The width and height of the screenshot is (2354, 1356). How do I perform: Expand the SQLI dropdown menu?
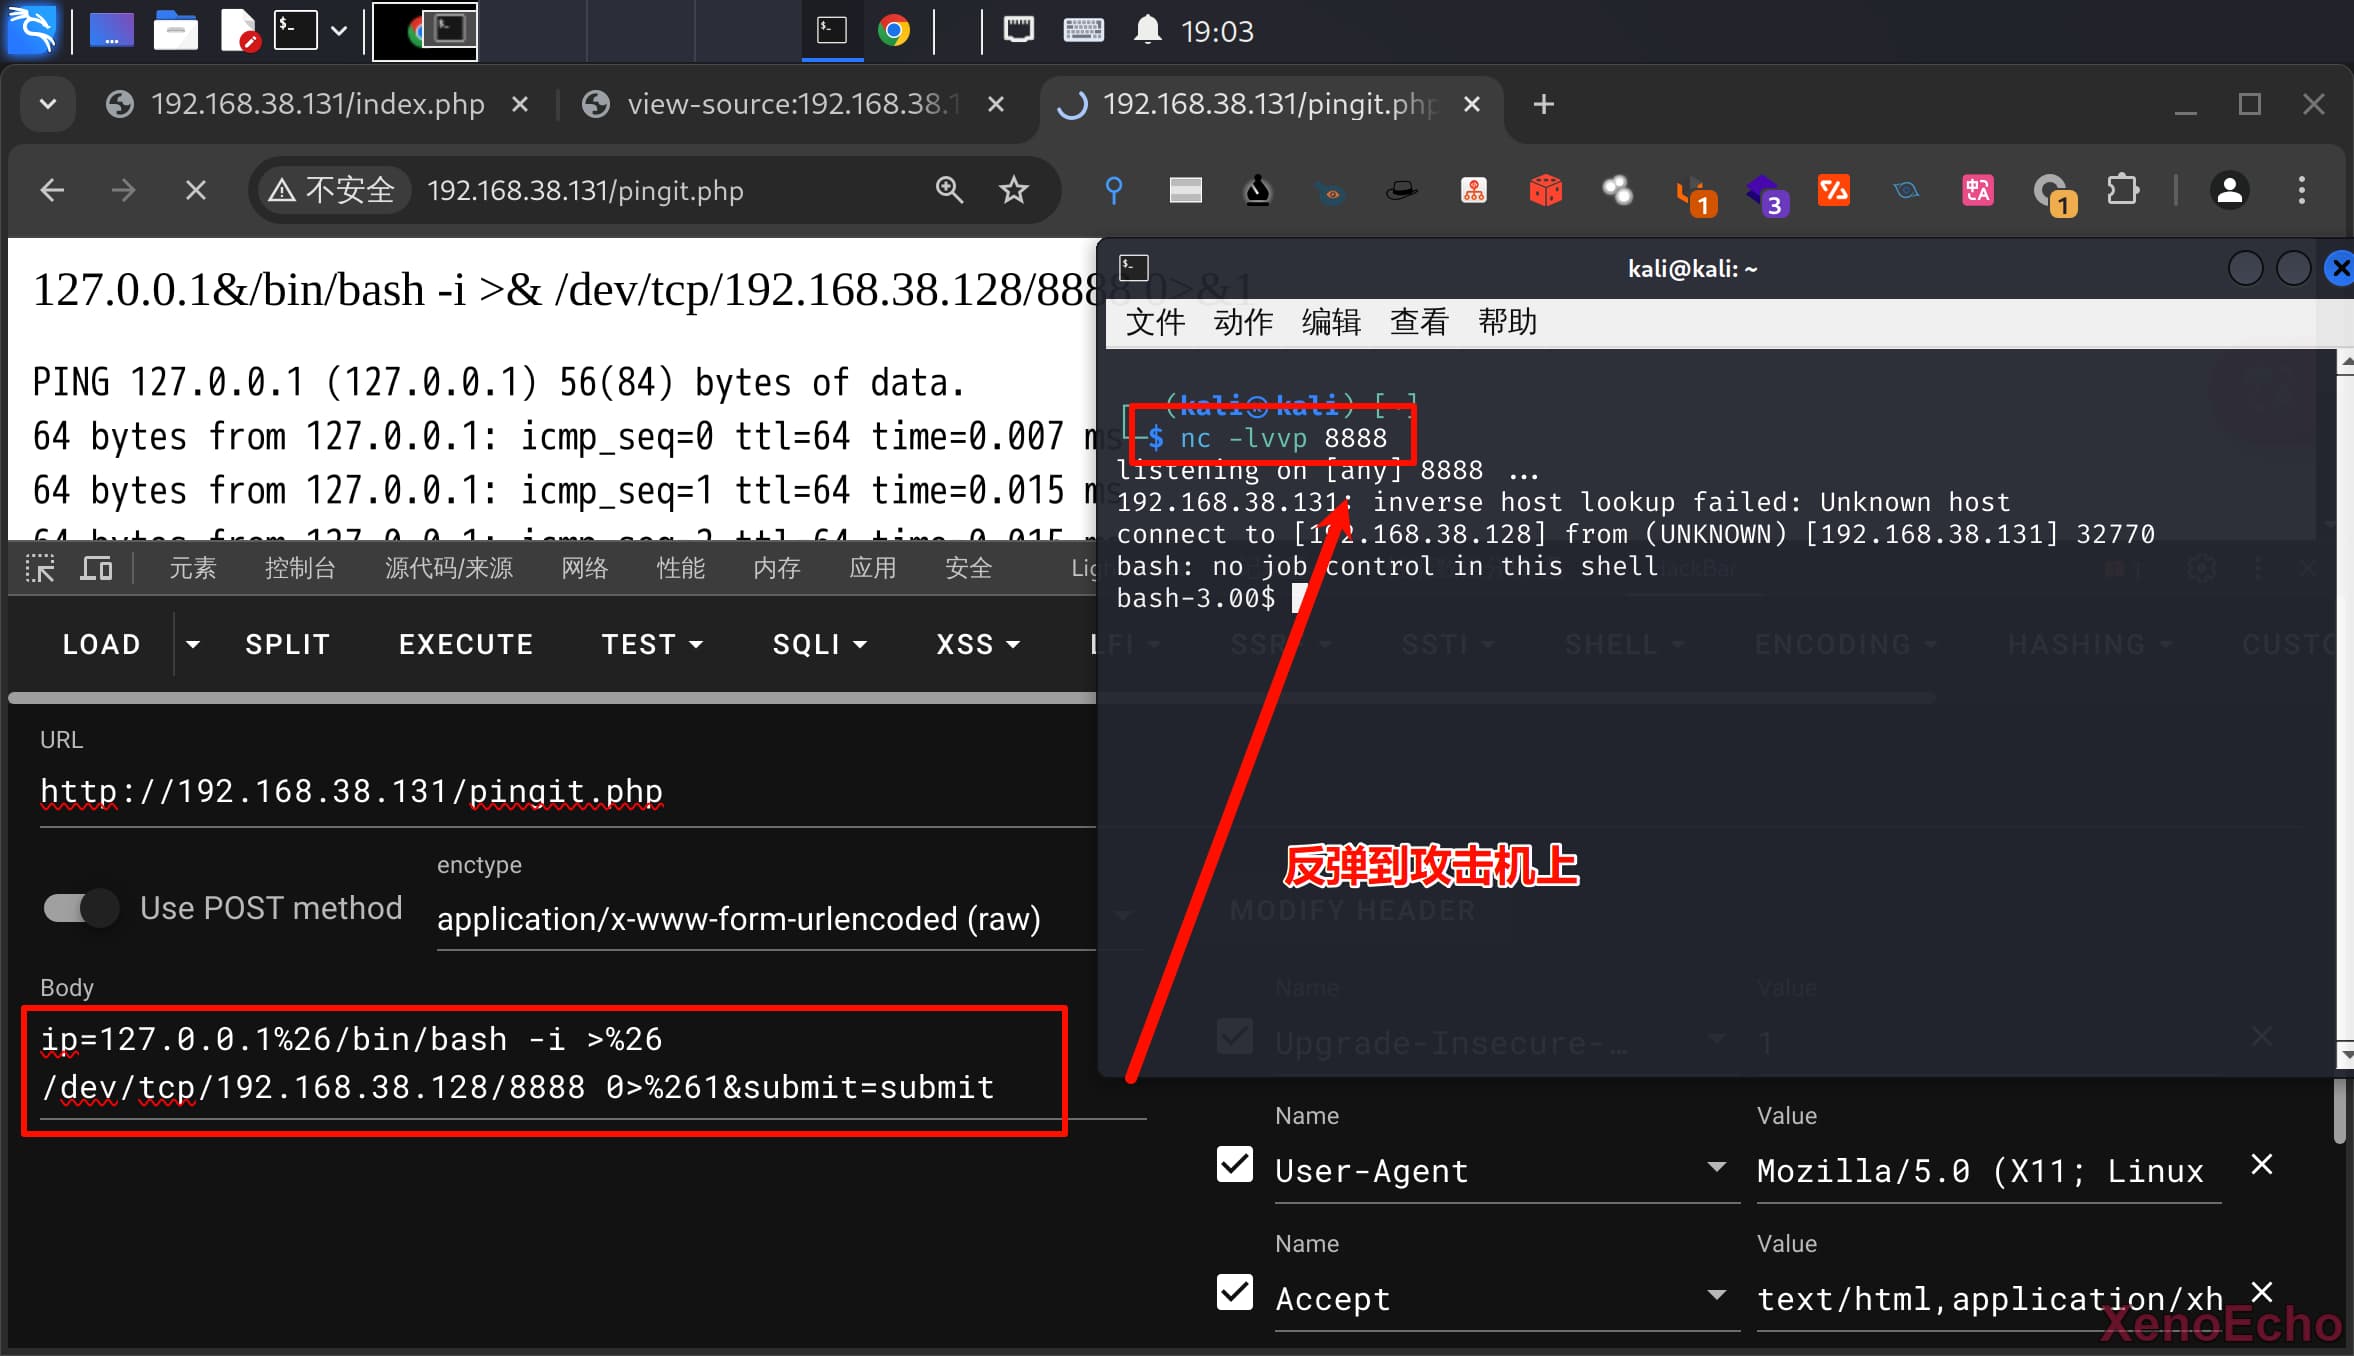point(819,645)
